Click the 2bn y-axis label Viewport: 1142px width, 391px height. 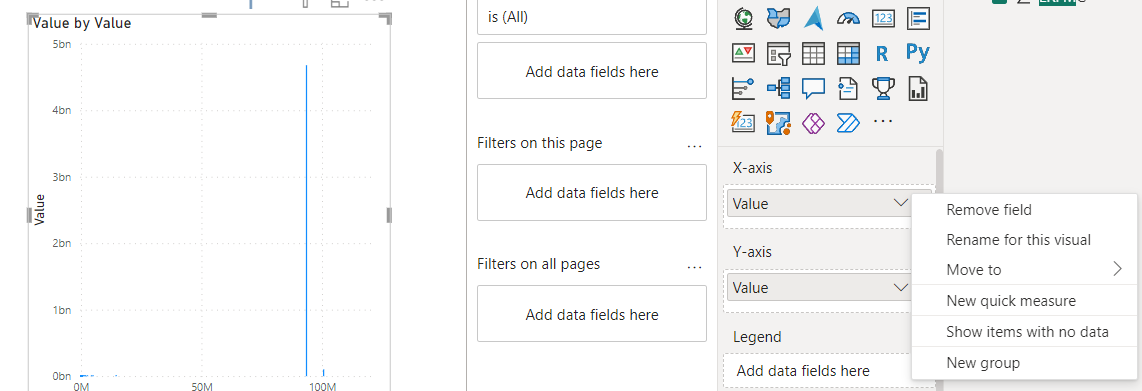tap(61, 243)
